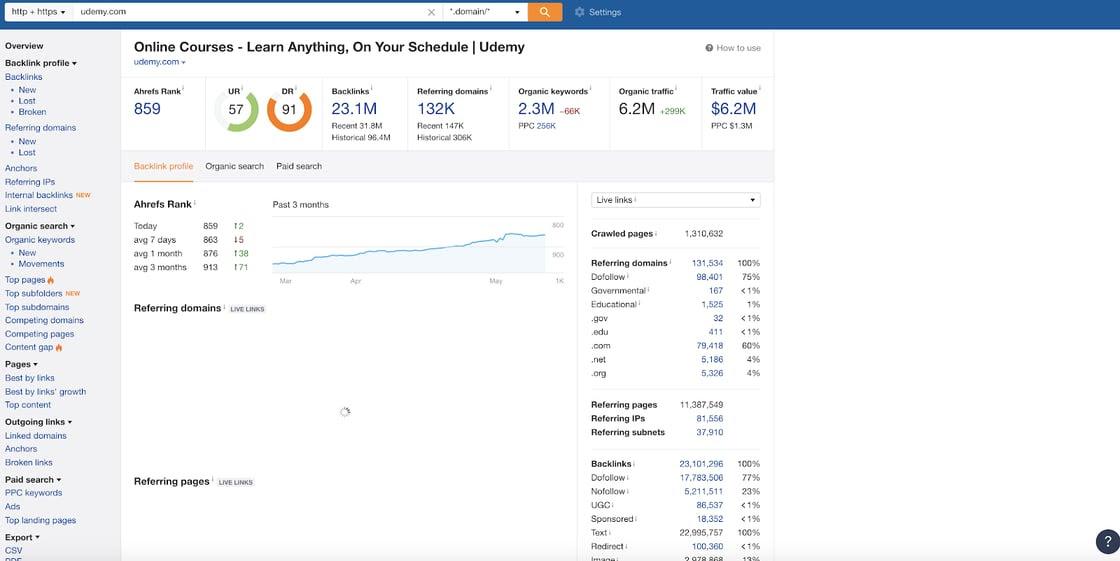Open Top subdomains in the sidebar
The image size is (1120, 561).
[37, 307]
